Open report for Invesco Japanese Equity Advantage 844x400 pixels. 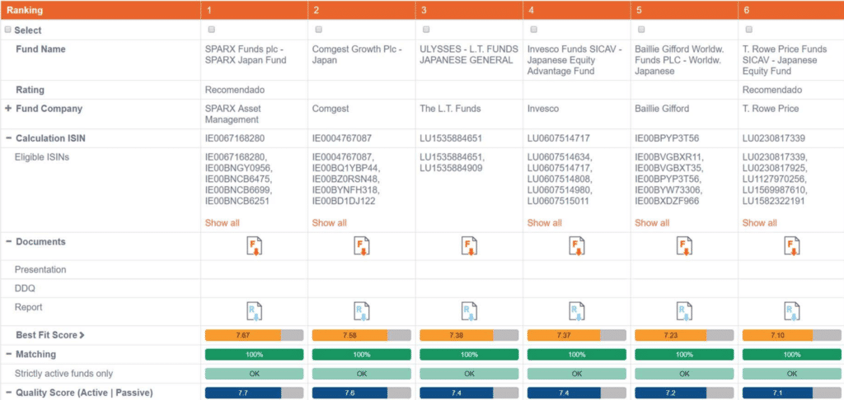click(x=577, y=311)
